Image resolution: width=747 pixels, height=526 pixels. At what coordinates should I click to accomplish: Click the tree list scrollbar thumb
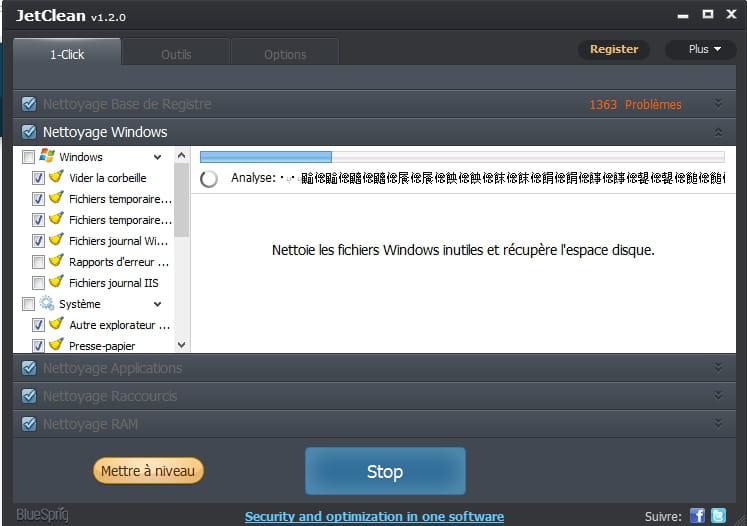click(x=181, y=200)
